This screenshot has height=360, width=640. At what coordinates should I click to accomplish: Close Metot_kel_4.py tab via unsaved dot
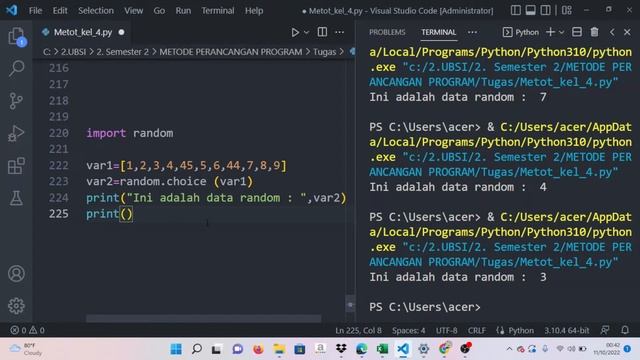[121, 32]
